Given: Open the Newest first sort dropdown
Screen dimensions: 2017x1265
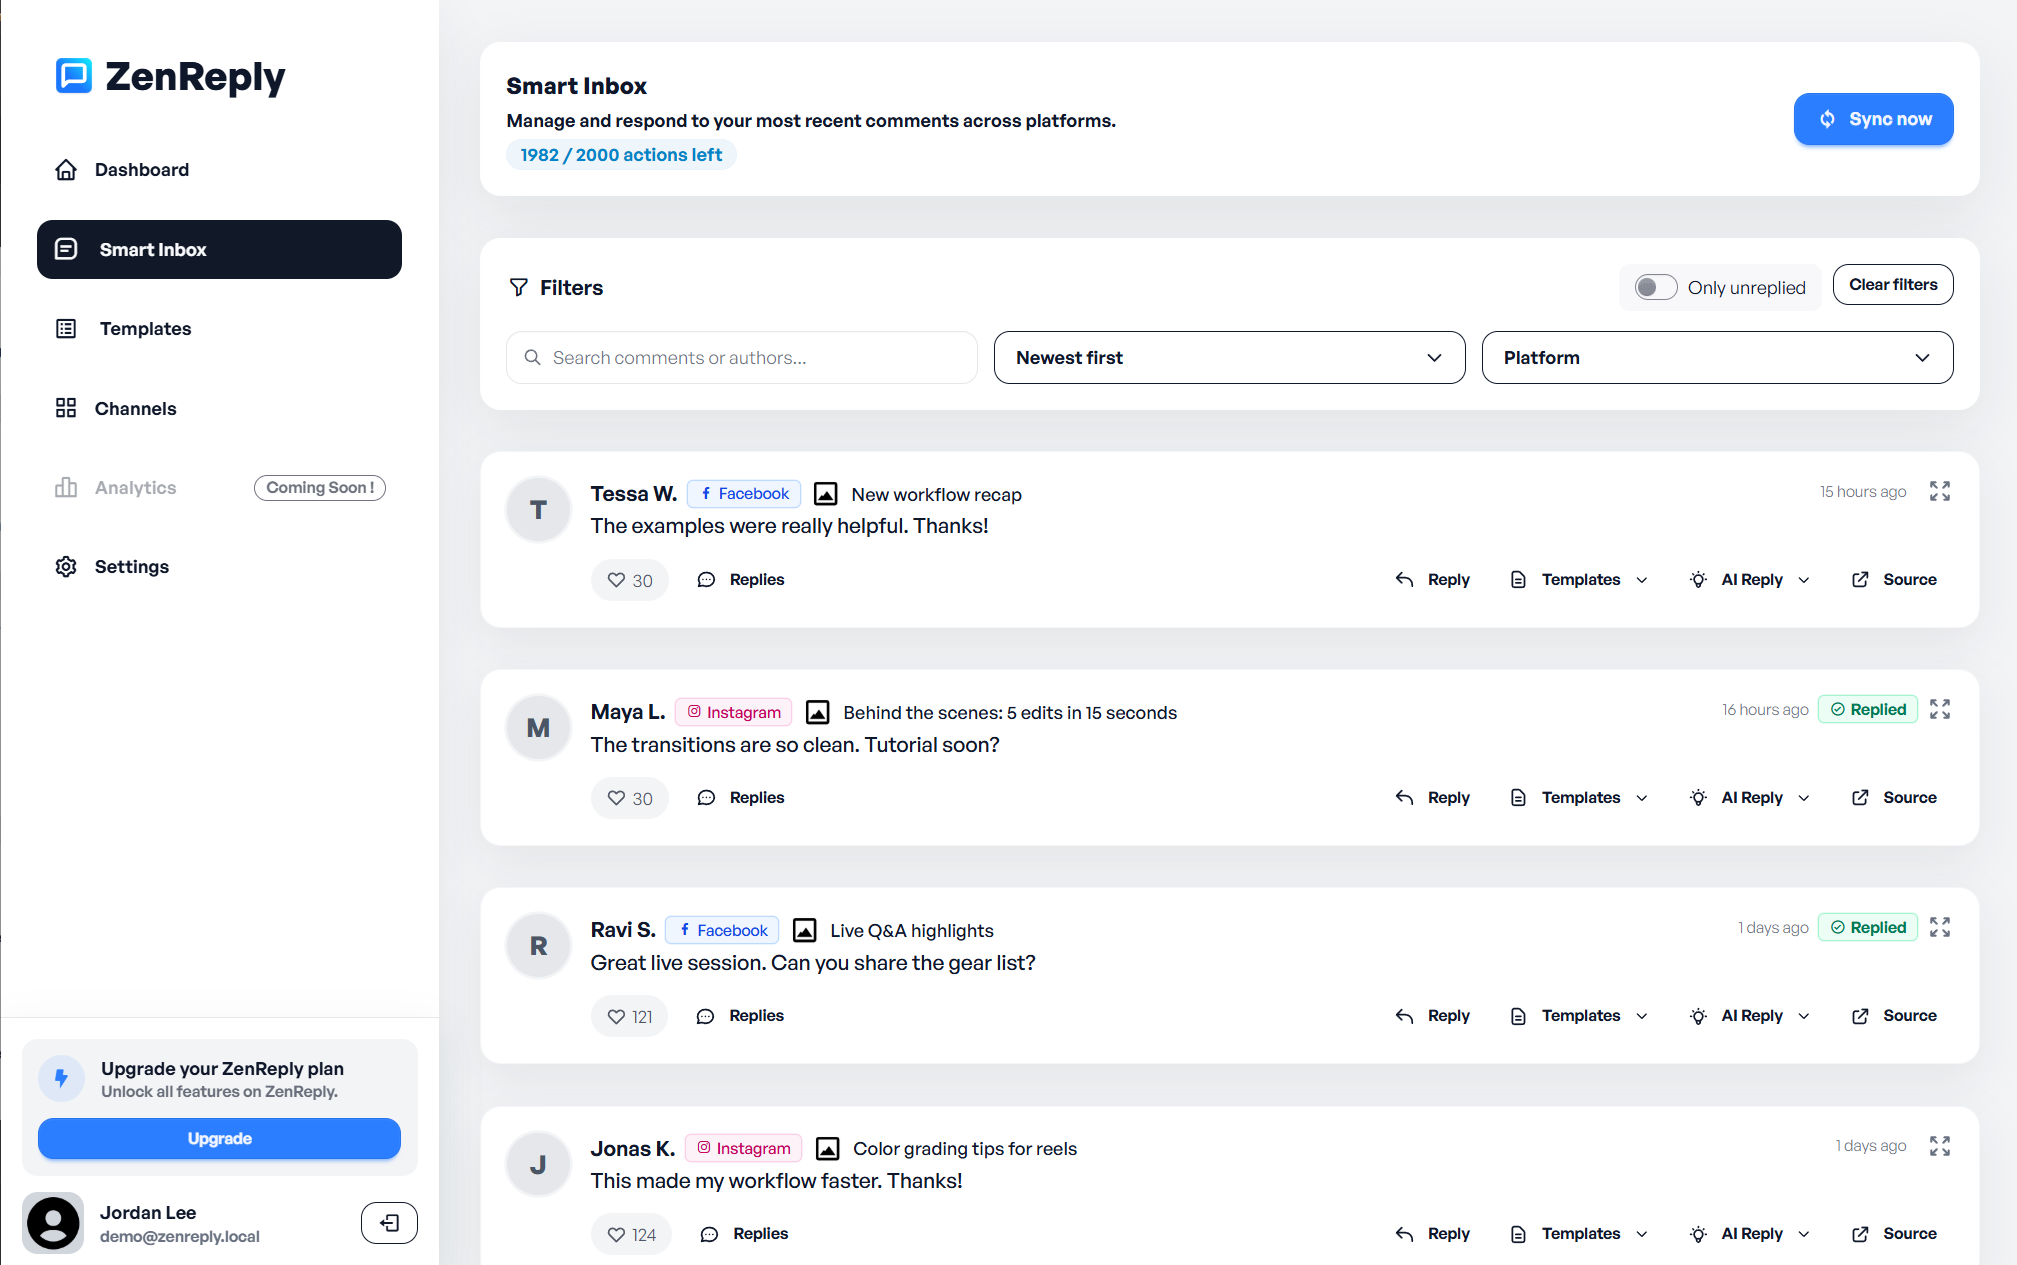Looking at the screenshot, I should click(1229, 357).
